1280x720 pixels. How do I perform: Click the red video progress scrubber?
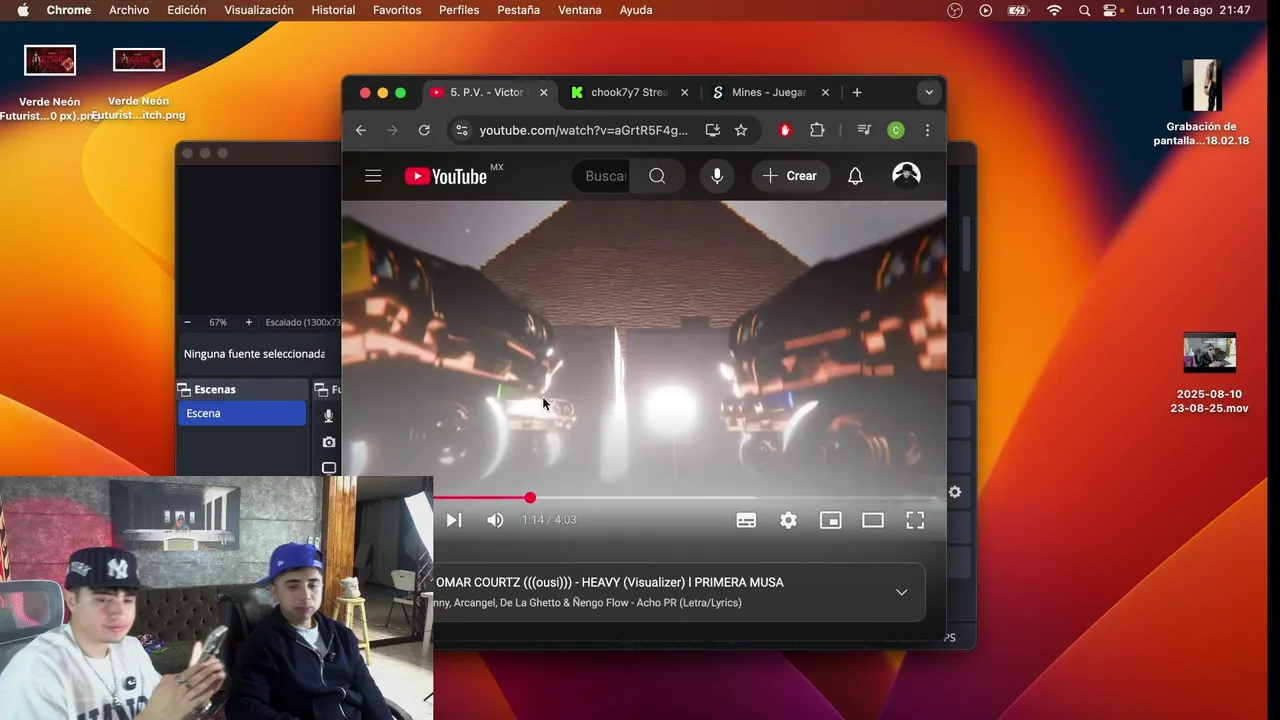pyautogui.click(x=530, y=498)
